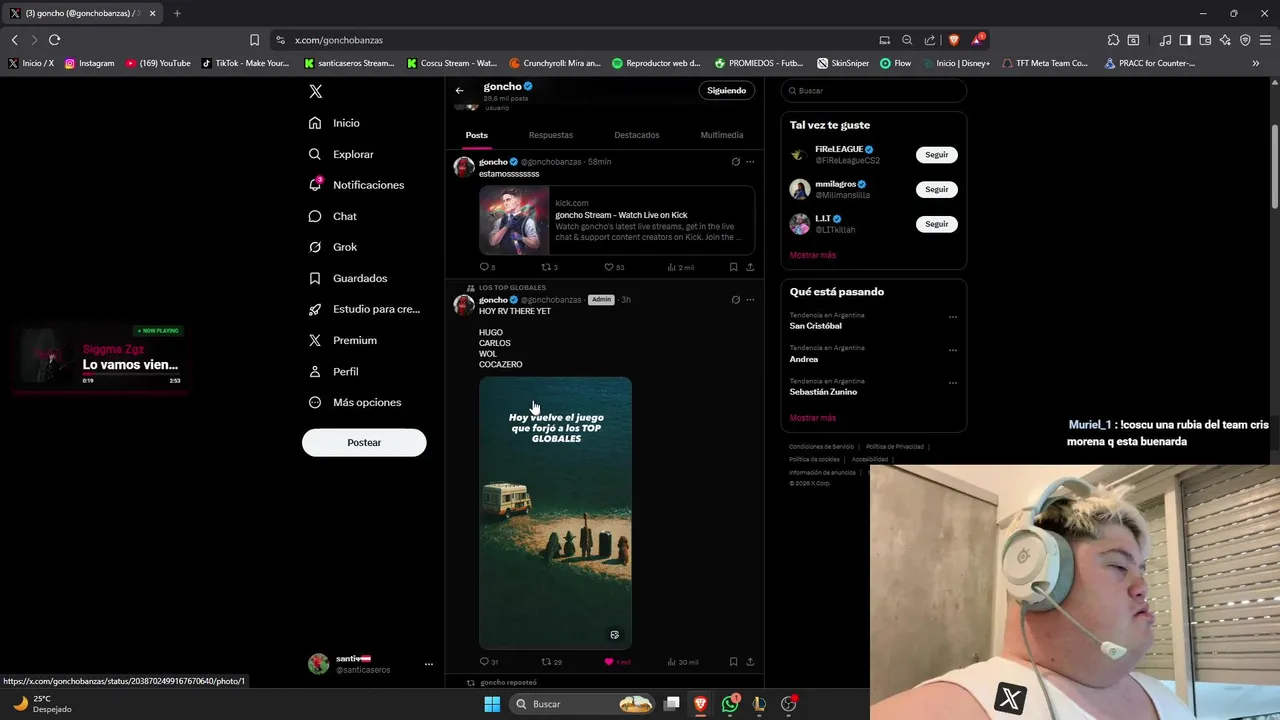The image size is (1280, 720).
Task: Repost the estamossssssss post
Action: click(x=549, y=267)
